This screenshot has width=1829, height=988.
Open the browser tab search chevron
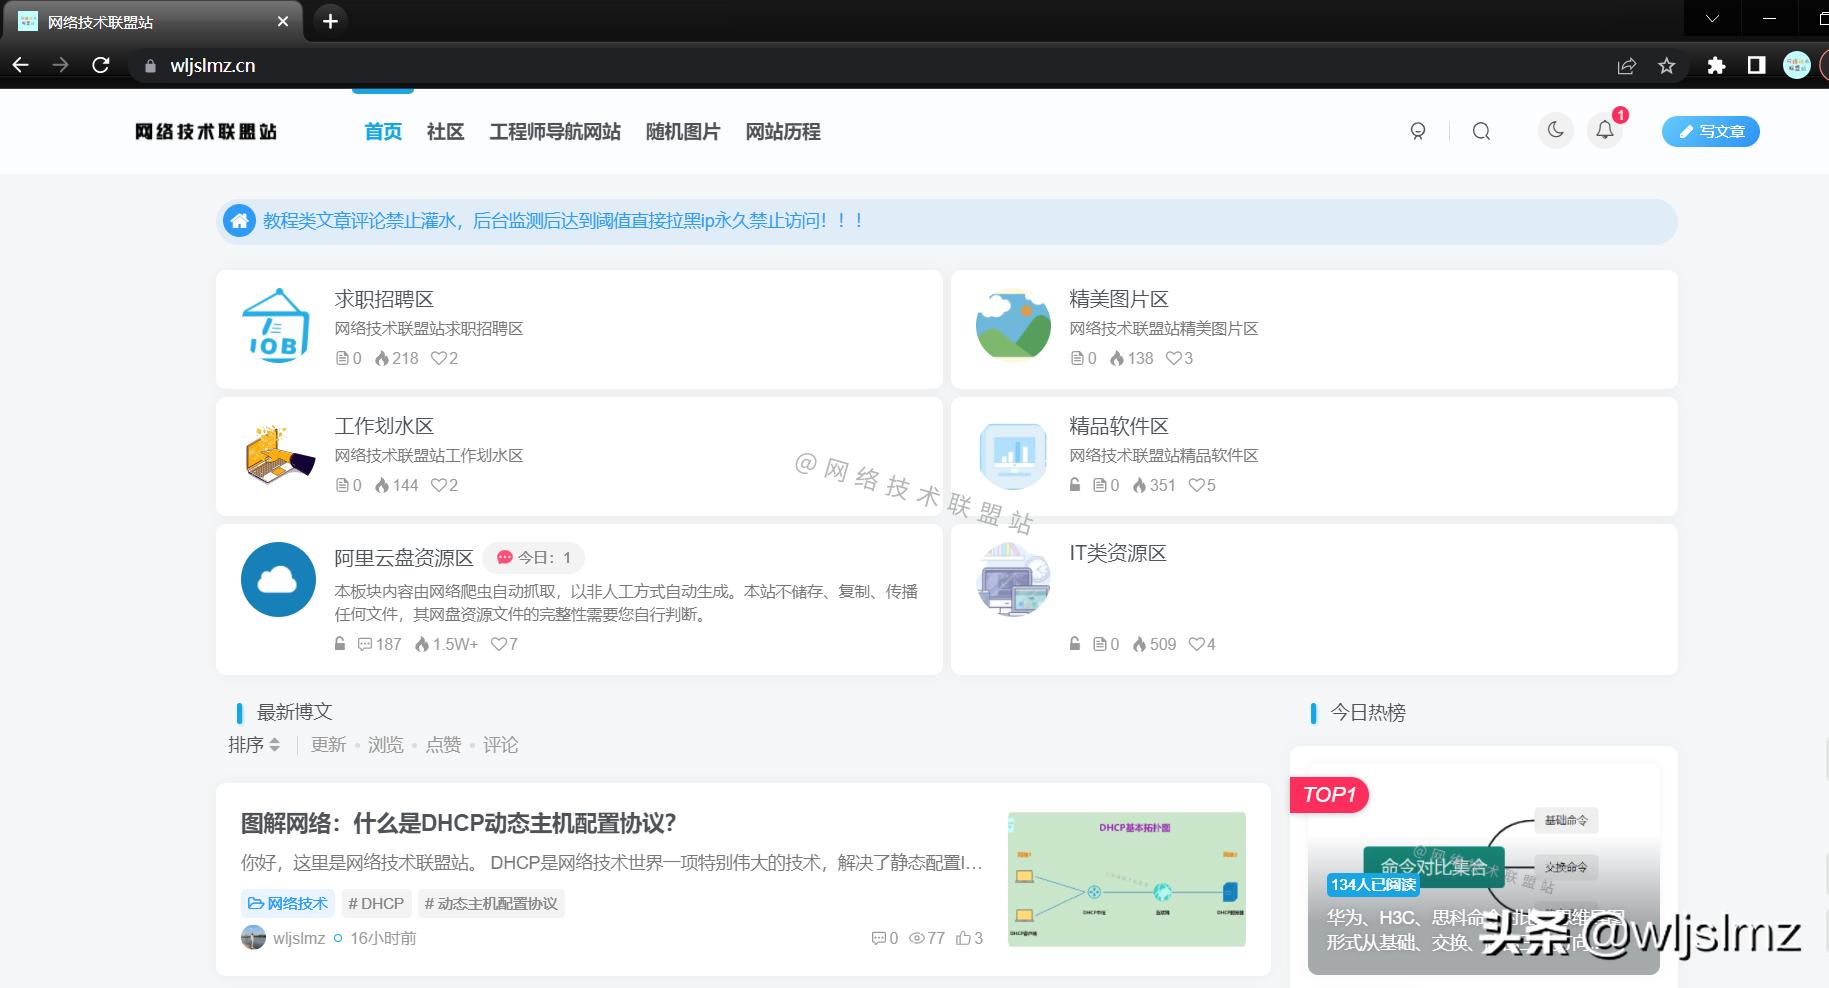(x=1711, y=18)
